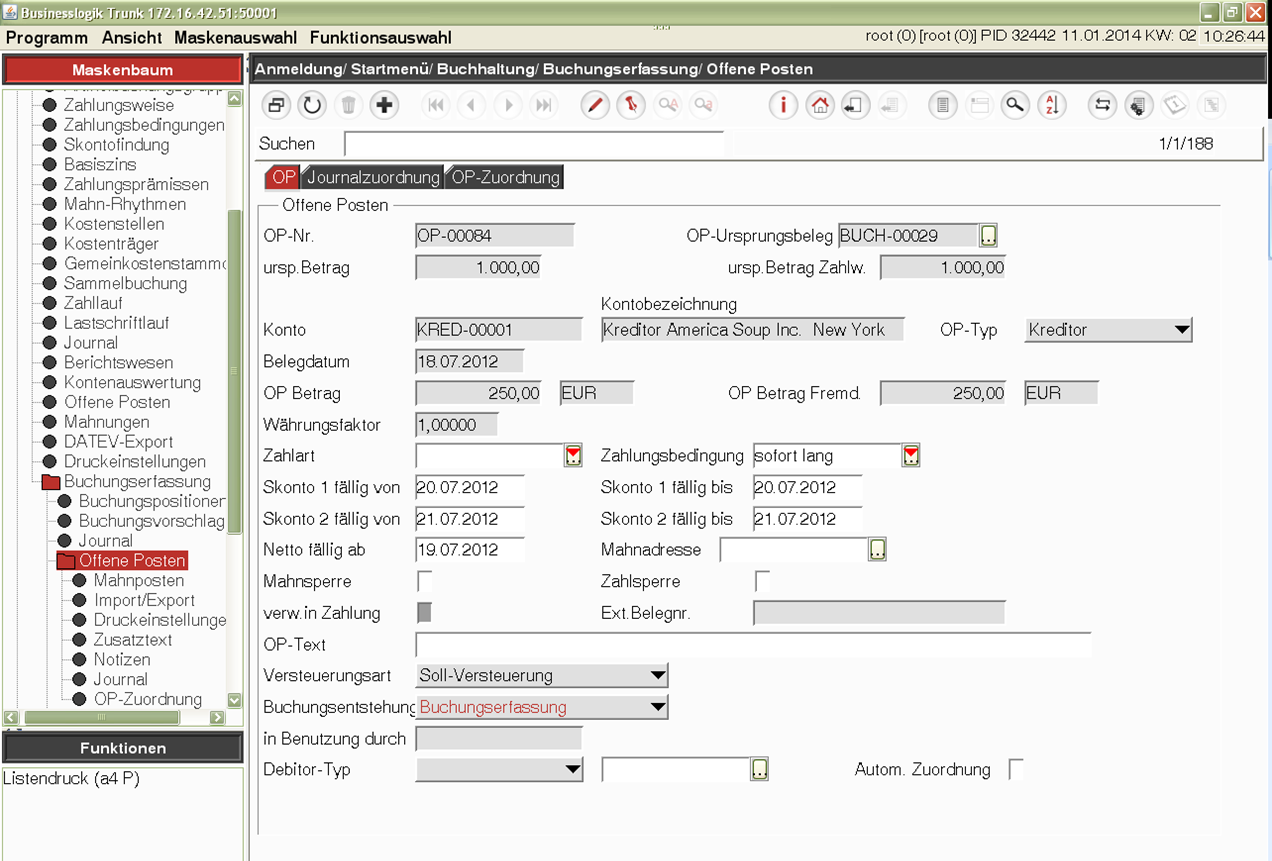The image size is (1272, 861).
Task: Click the red info 'i' icon
Action: tap(783, 105)
